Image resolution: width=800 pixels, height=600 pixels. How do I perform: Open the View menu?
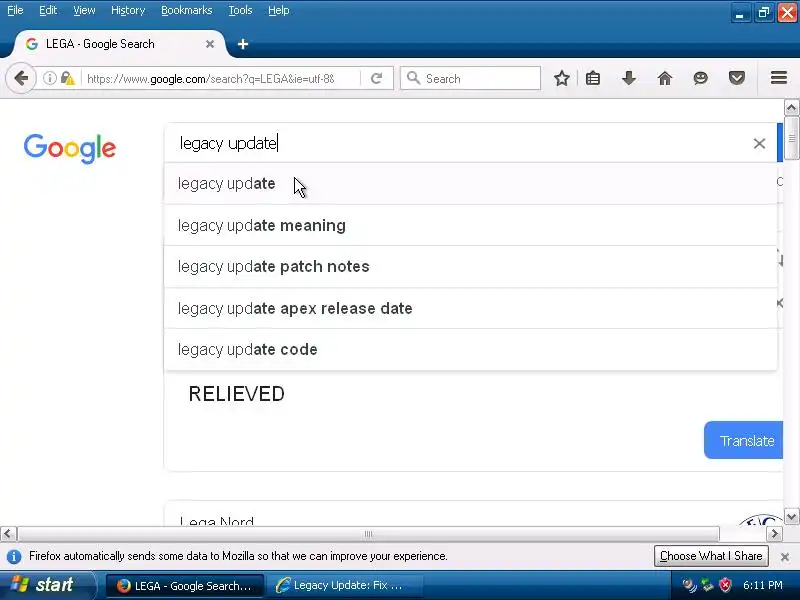84,10
